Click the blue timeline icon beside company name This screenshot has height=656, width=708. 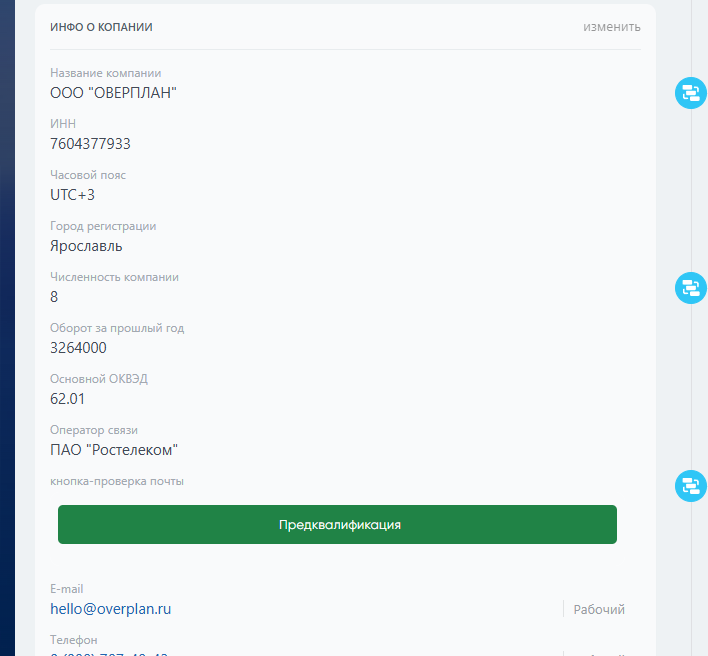point(690,94)
